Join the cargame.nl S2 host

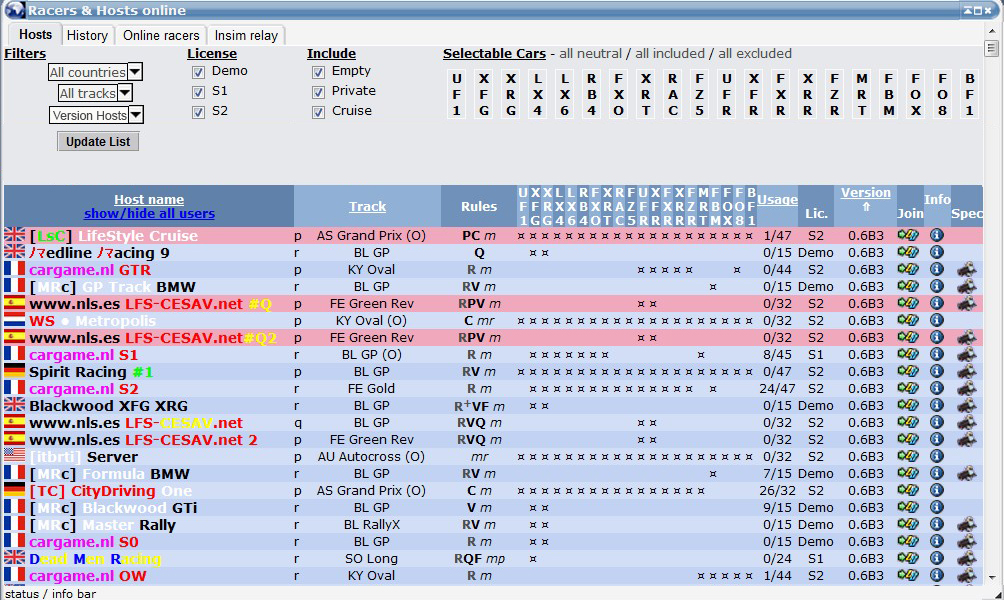908,388
